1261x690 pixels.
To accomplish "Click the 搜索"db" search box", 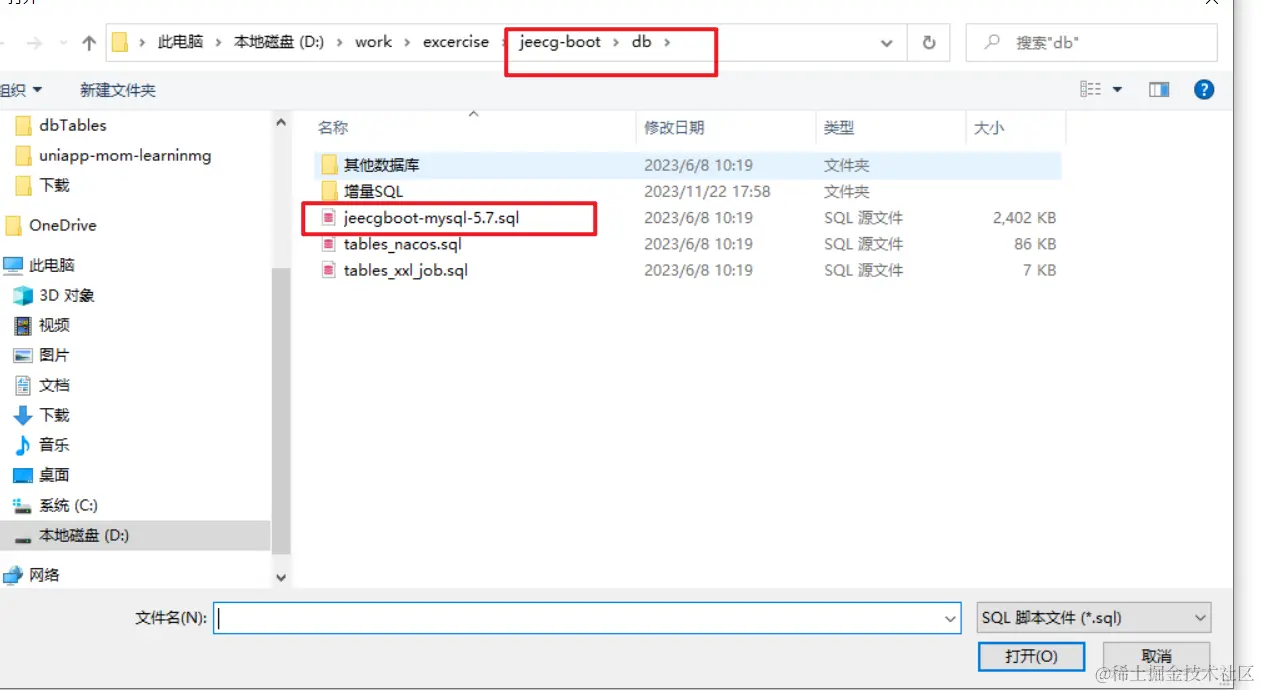I will 1091,43.
